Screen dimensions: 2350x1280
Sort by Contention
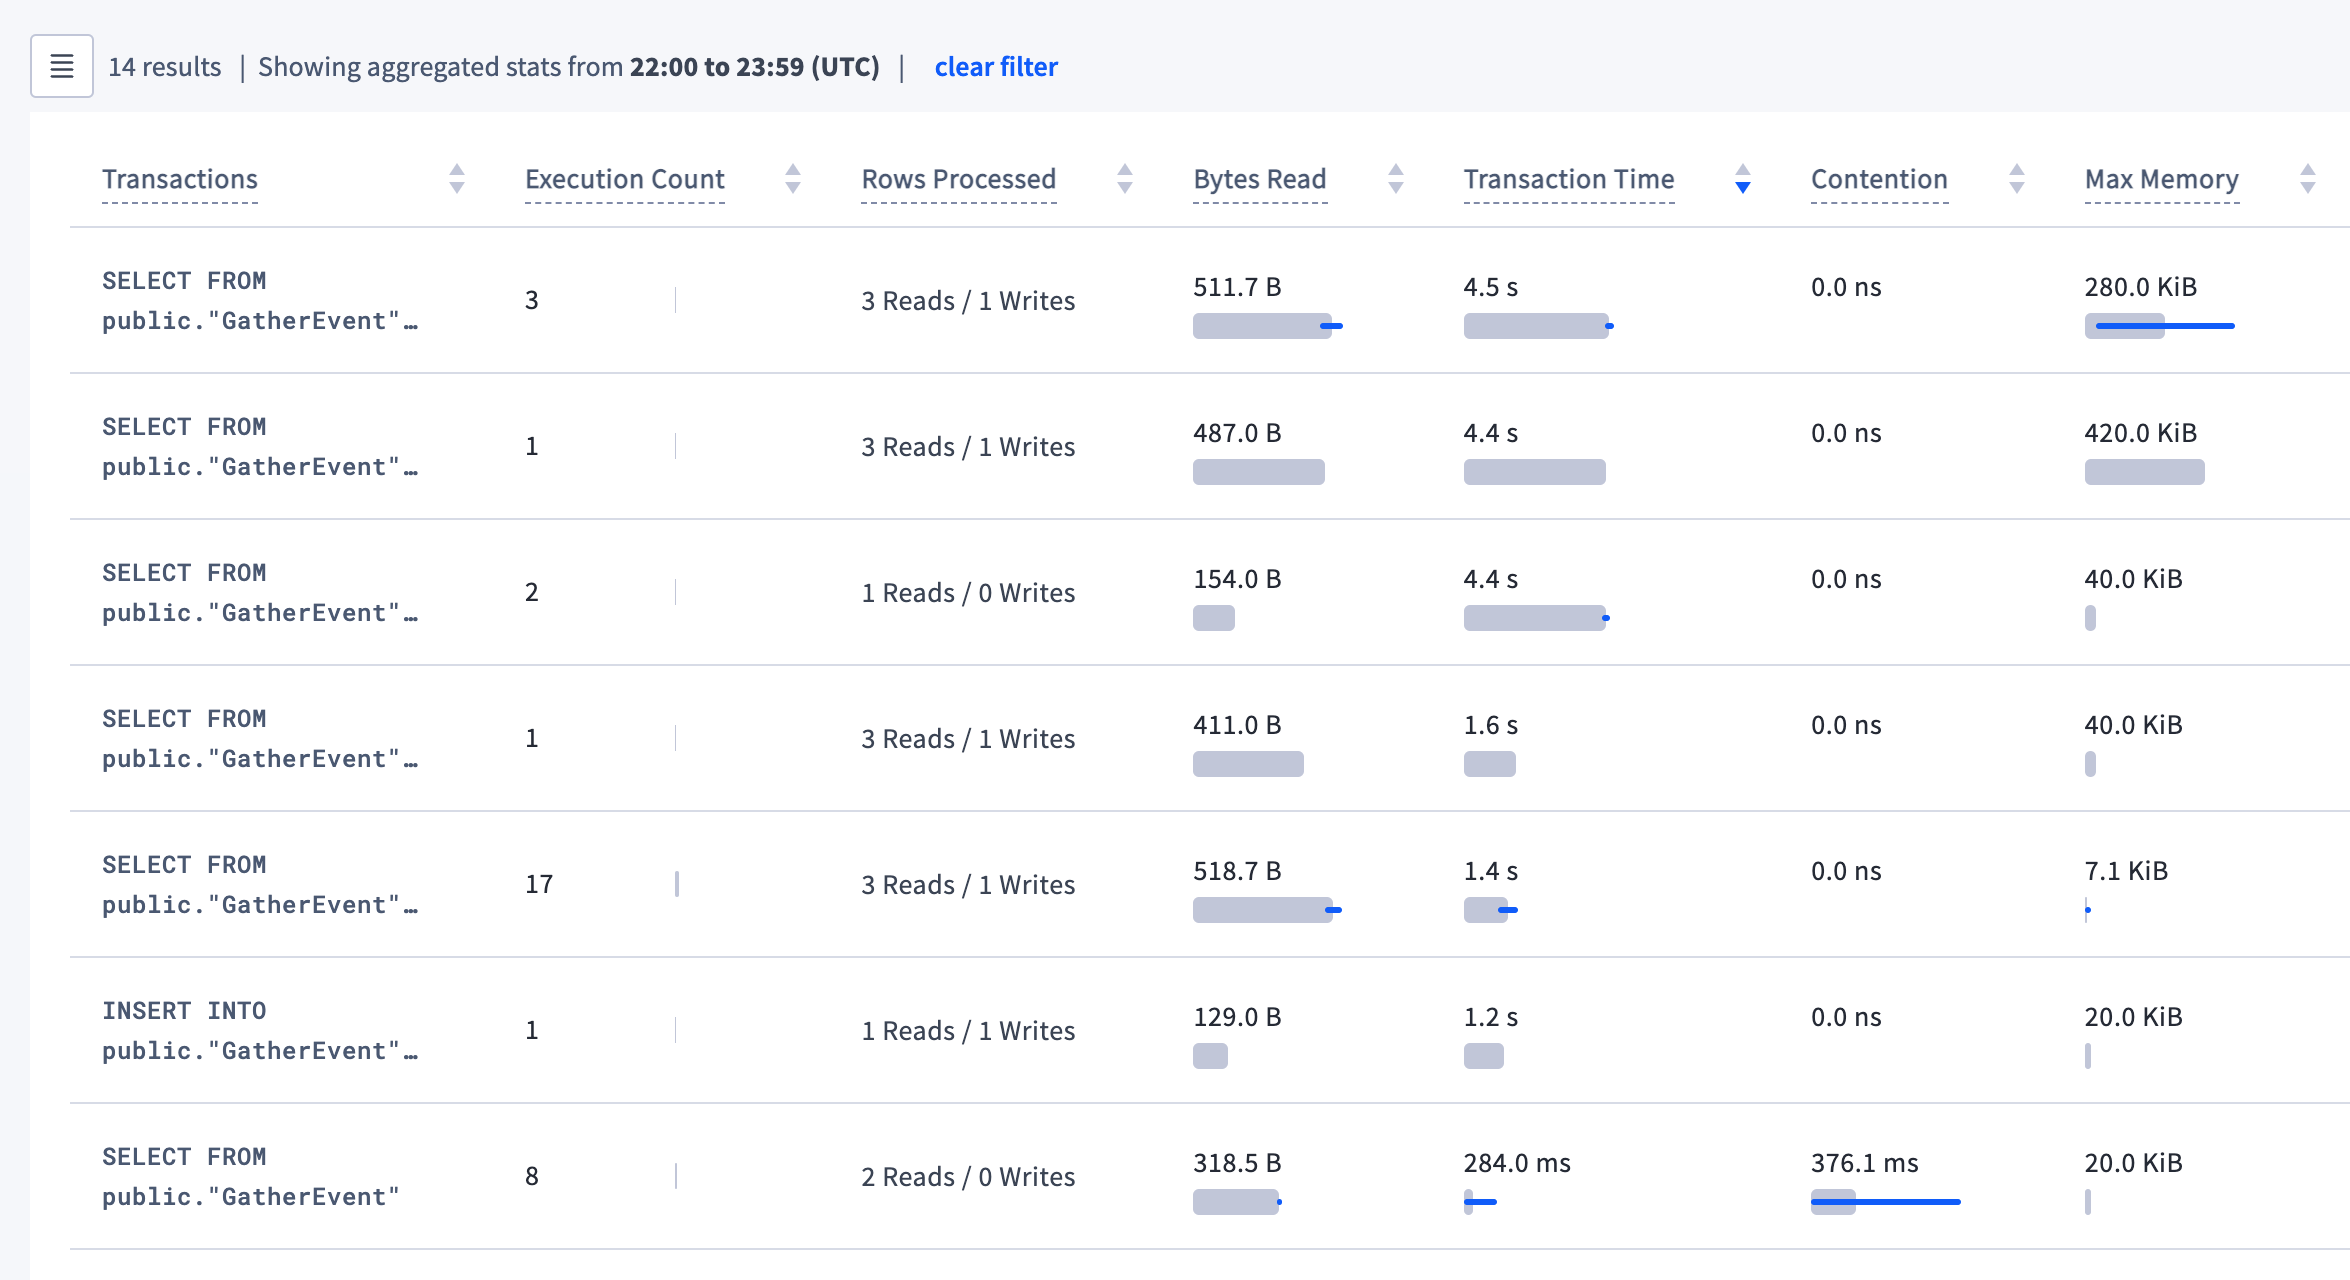coord(2017,180)
